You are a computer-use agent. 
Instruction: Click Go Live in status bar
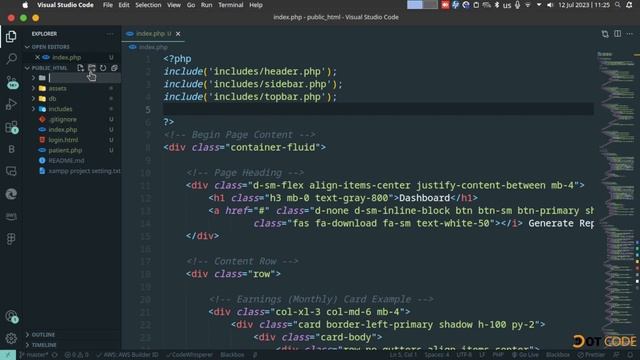click(x=525, y=355)
